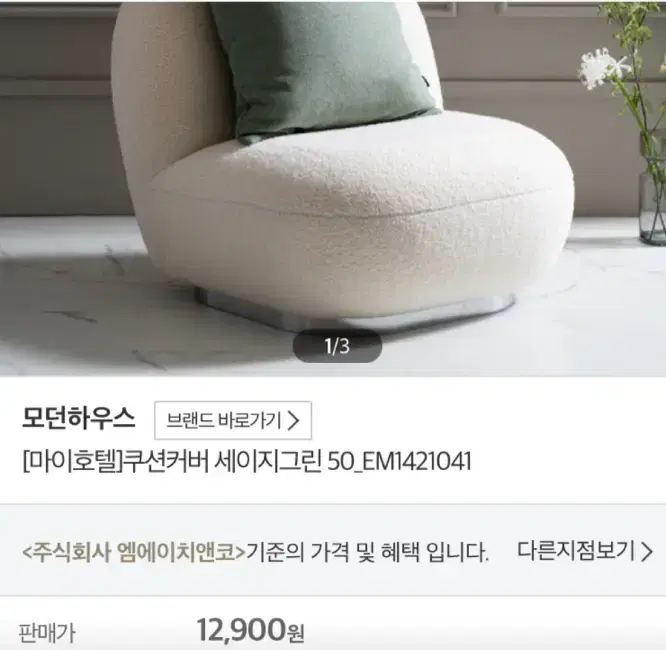Click the 12,900원 sale price

pyautogui.click(x=250, y=630)
